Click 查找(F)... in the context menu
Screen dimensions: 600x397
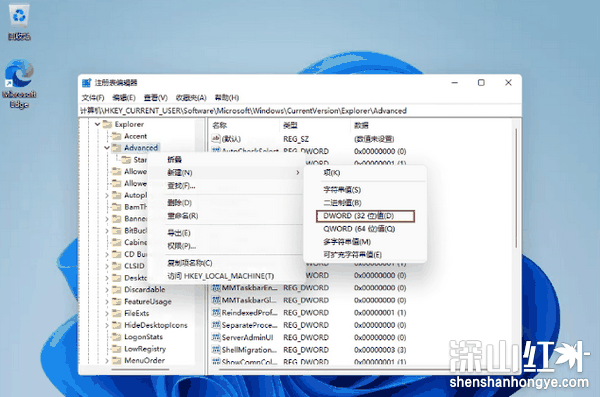coord(226,186)
